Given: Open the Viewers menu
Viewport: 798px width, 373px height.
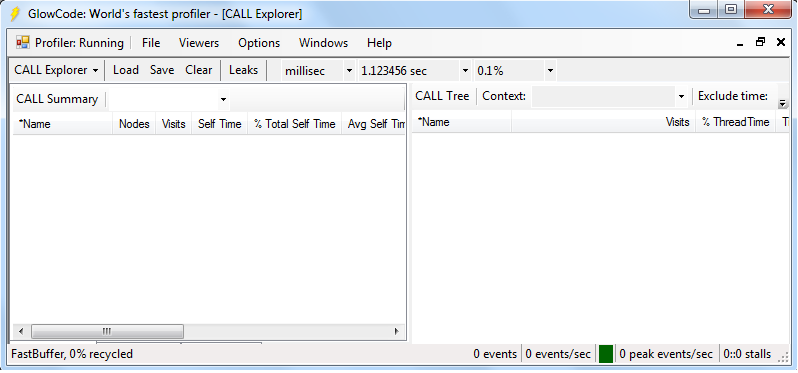Looking at the screenshot, I should [198, 43].
